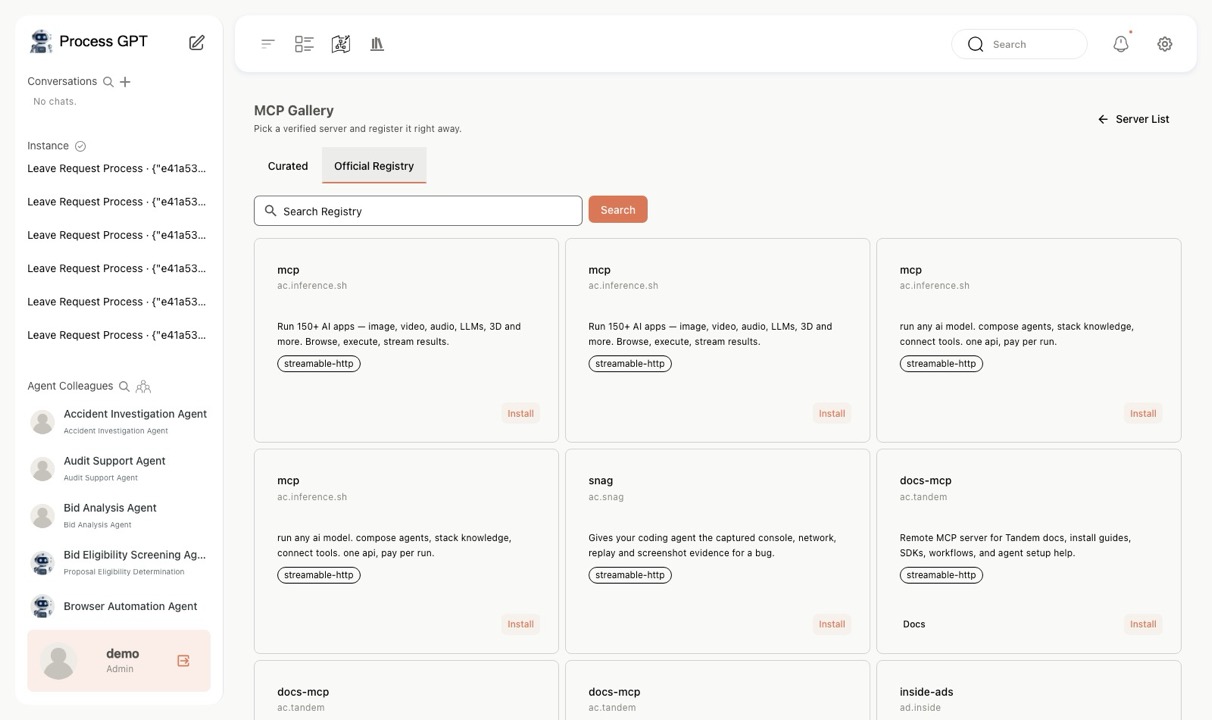
Task: Click the demo Admin profile name
Action: click(123, 654)
